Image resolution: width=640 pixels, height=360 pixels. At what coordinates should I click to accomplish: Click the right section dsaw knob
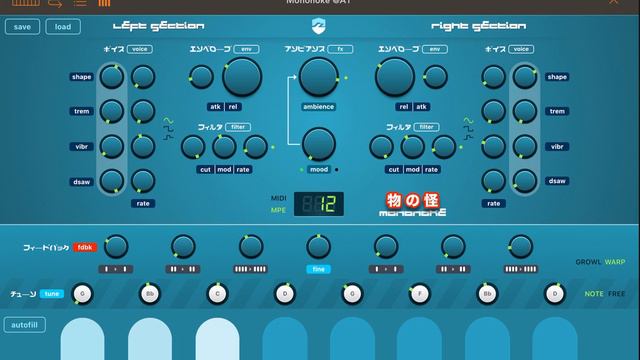click(524, 181)
